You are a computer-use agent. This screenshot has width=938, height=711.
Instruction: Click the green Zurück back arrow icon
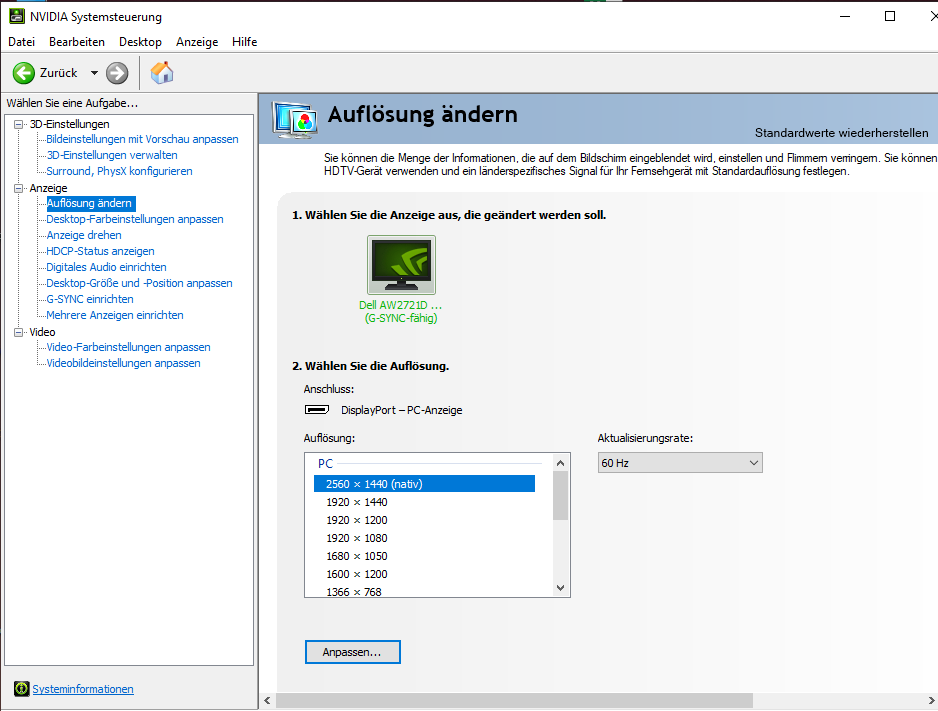(x=24, y=73)
